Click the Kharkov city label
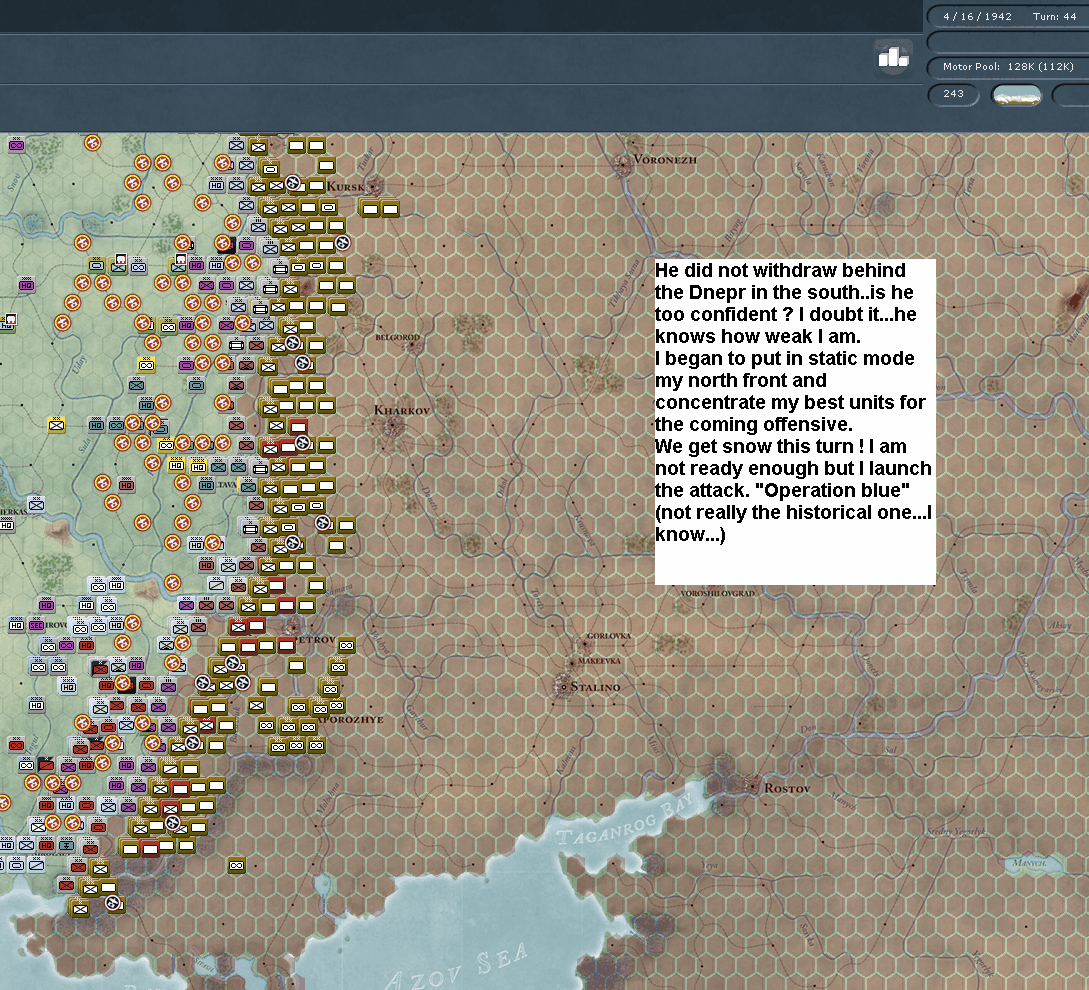The image size is (1089, 990). coord(401,410)
